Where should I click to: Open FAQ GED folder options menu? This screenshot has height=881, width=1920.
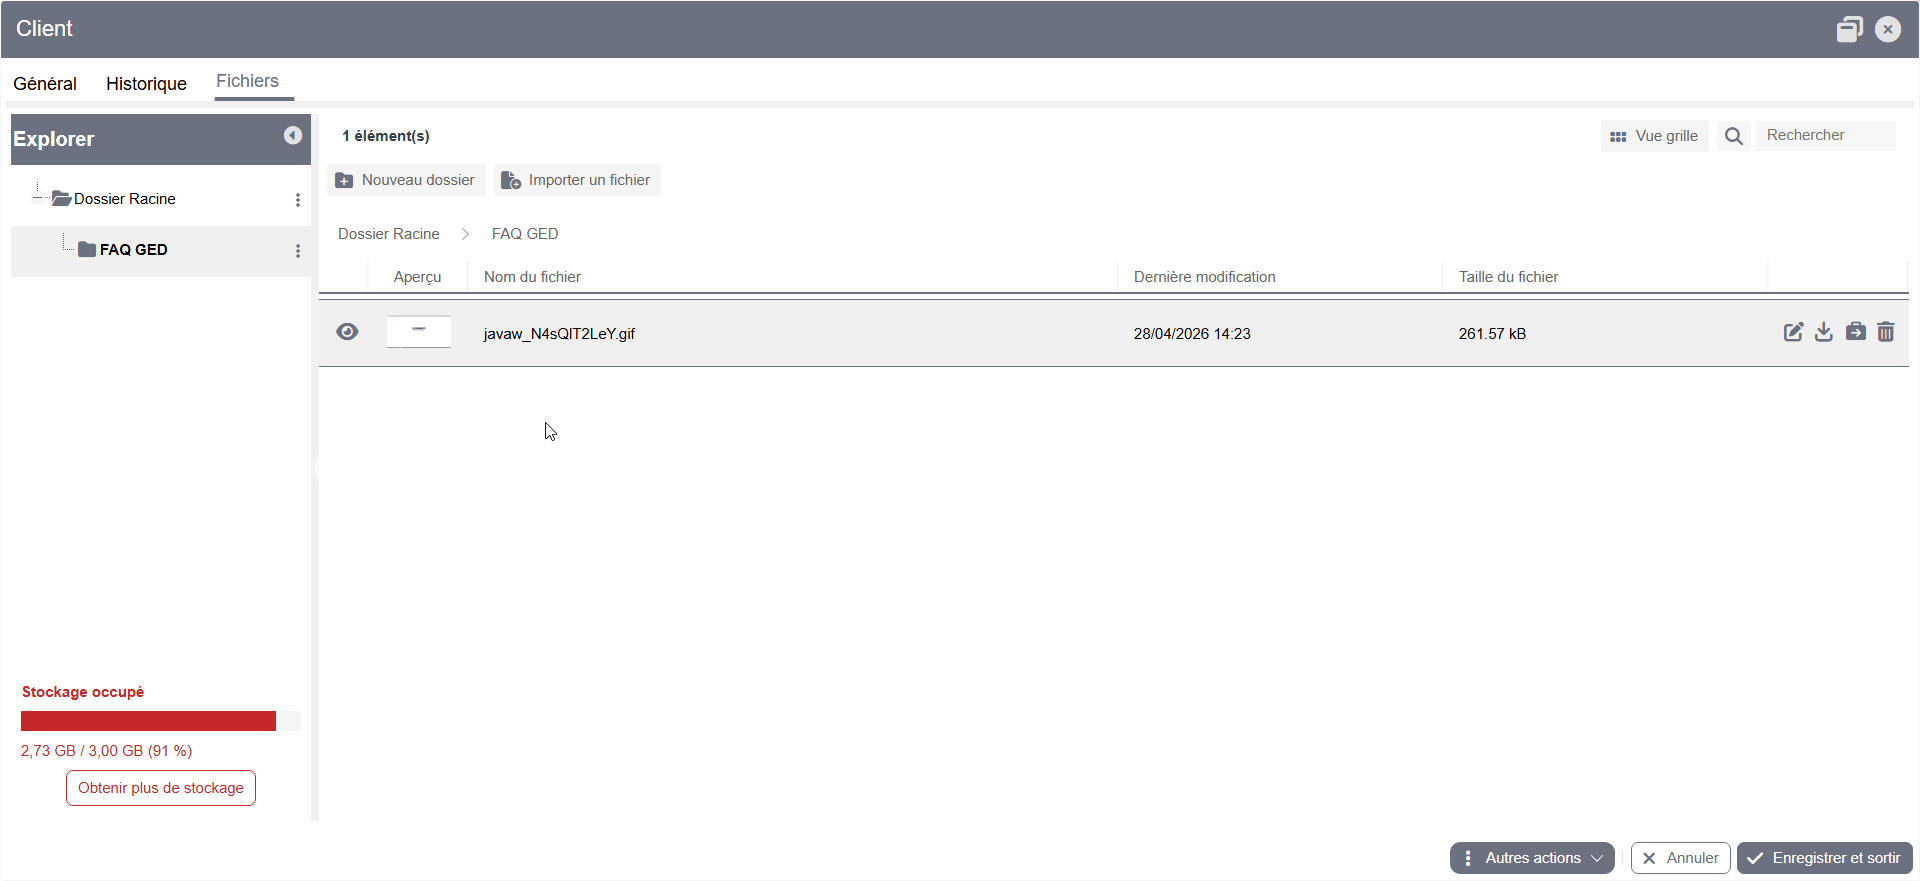click(297, 251)
